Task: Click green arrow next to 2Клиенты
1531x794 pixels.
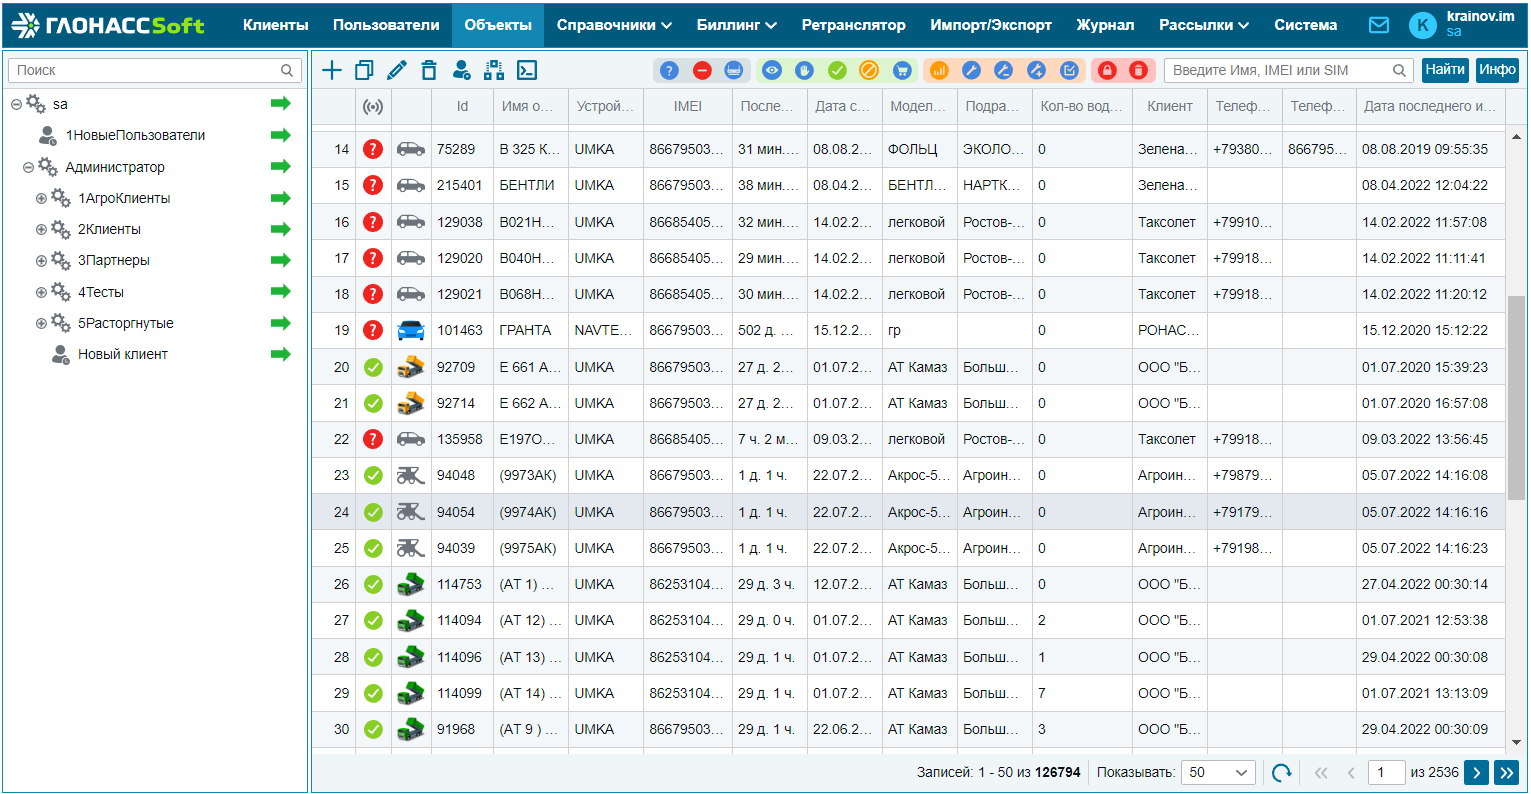Action: coord(281,229)
